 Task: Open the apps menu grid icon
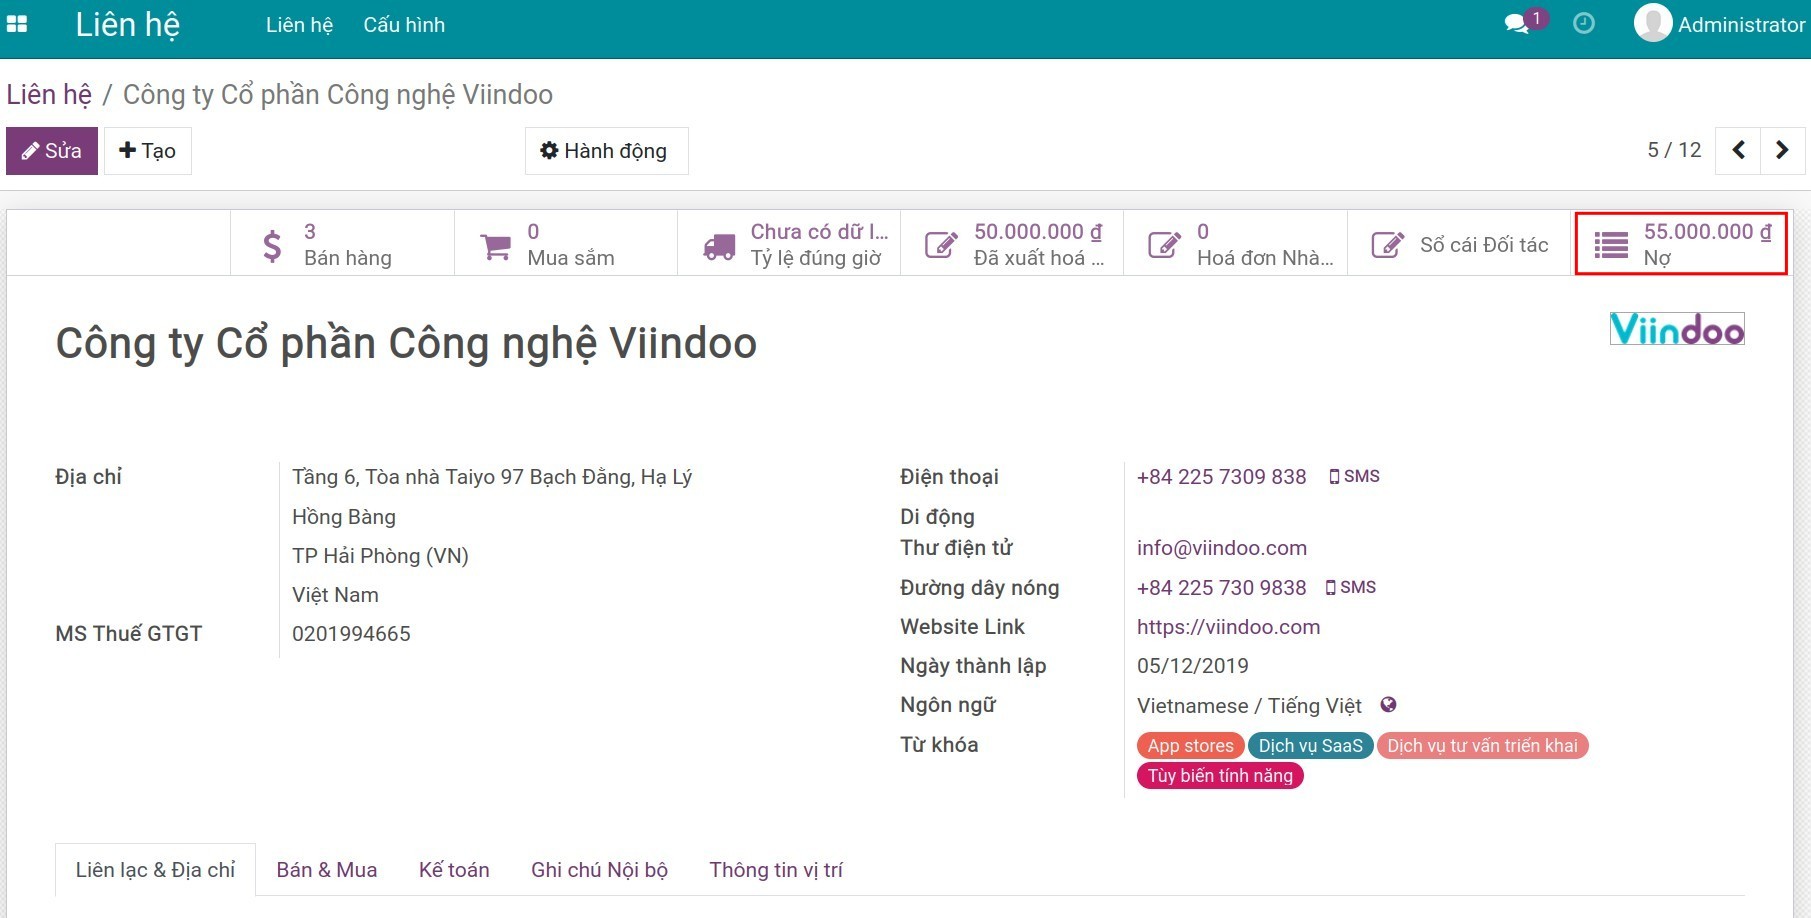click(16, 23)
